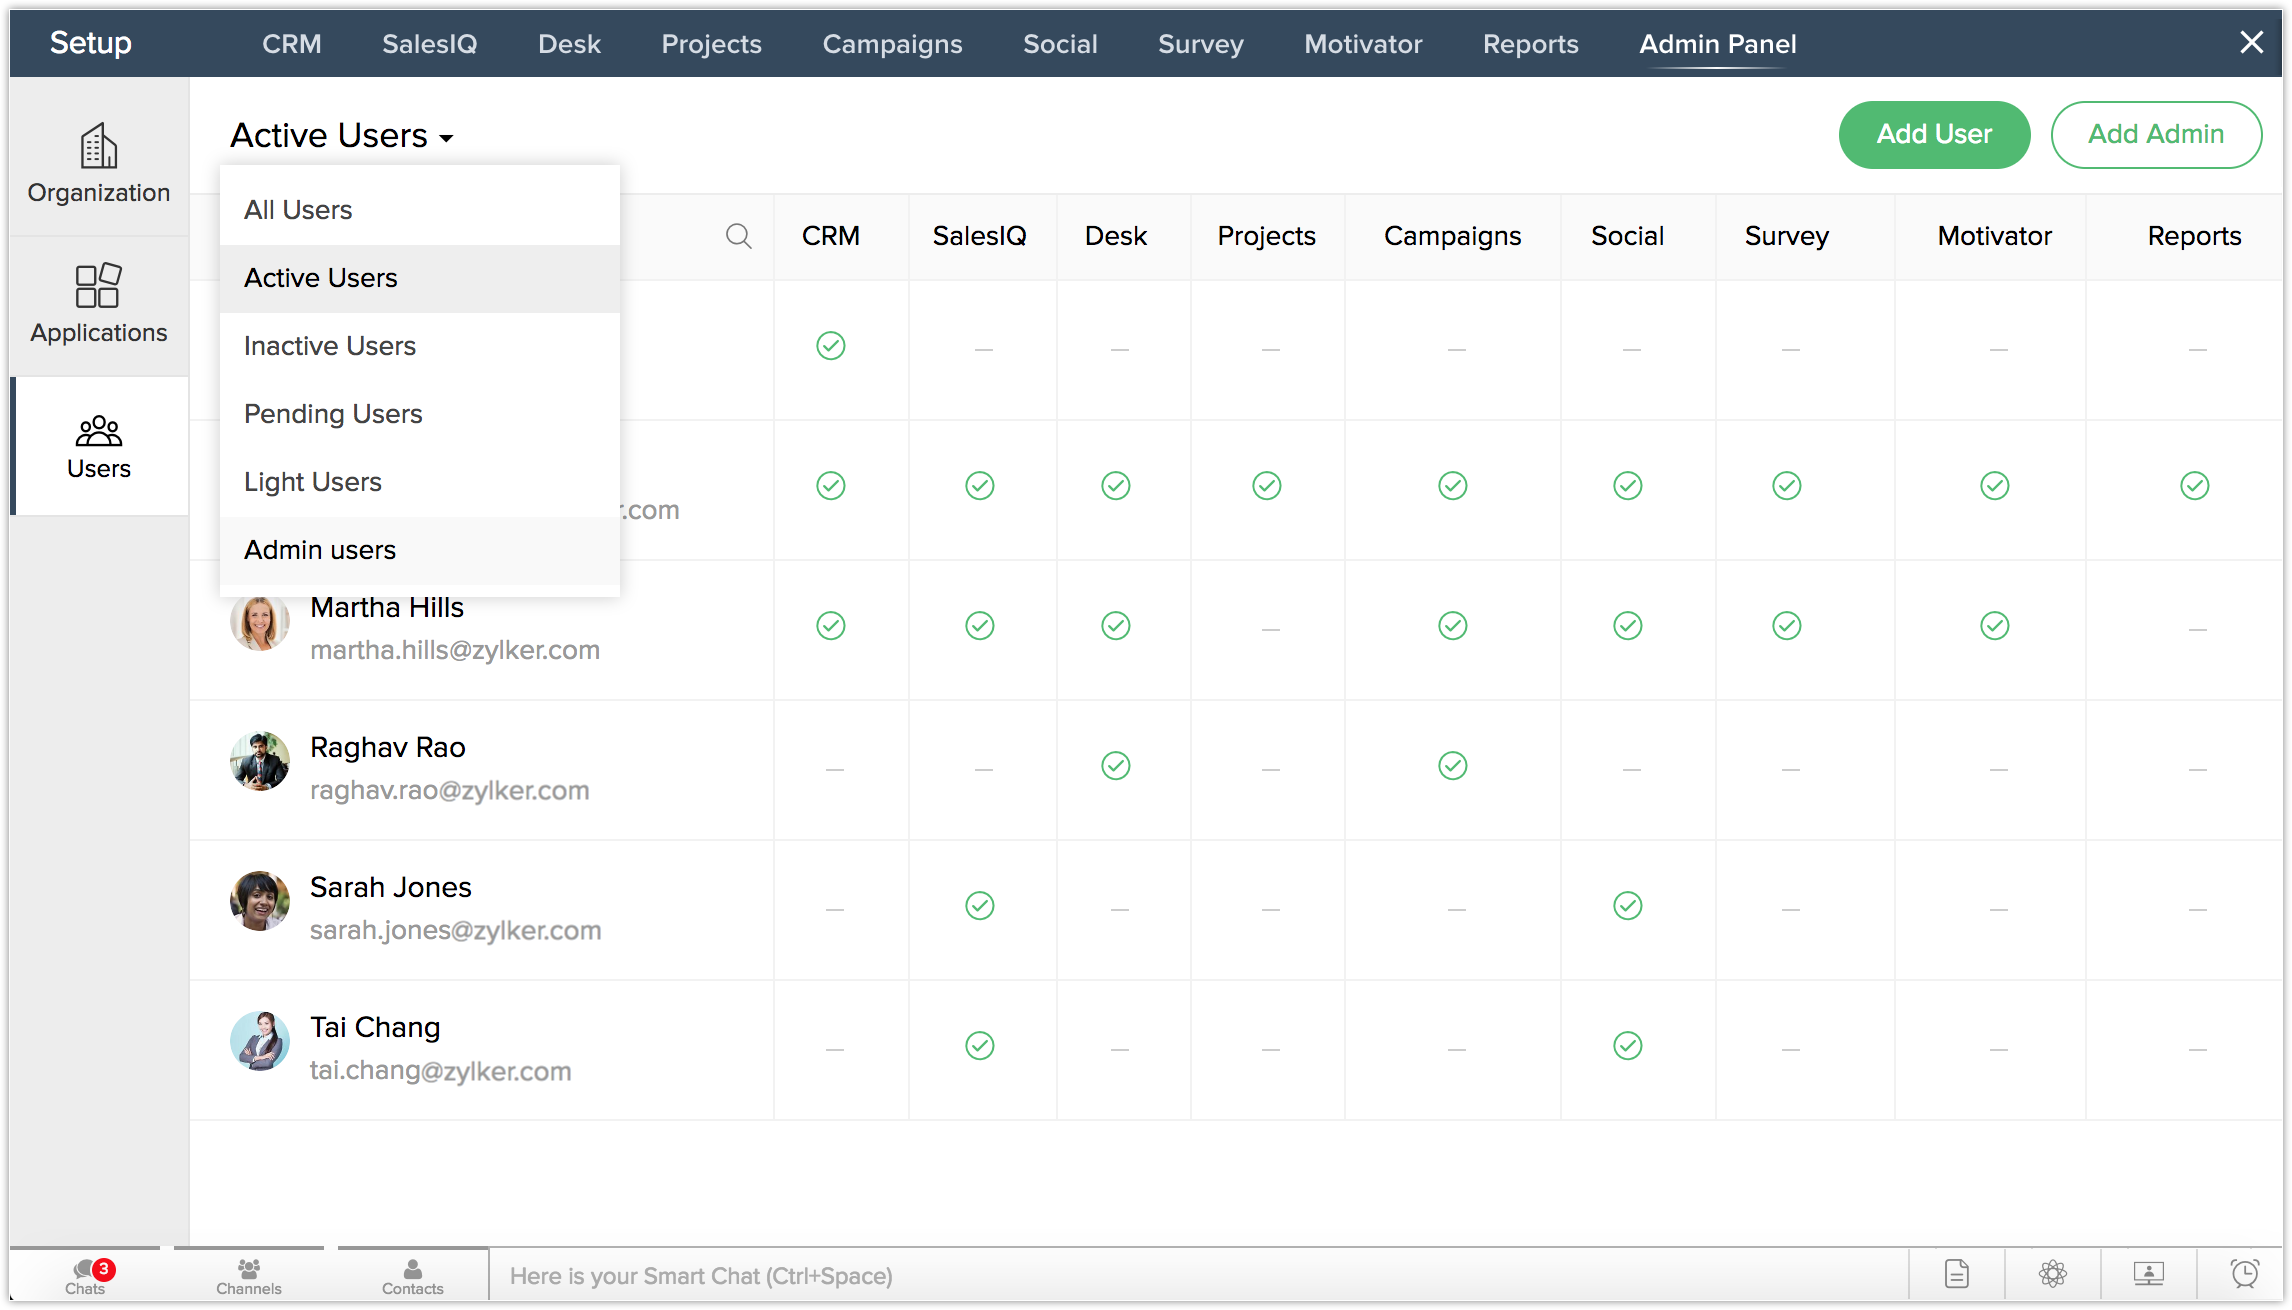This screenshot has width=2292, height=1310.
Task: Open Chats with 3 notifications
Action: [86, 1275]
